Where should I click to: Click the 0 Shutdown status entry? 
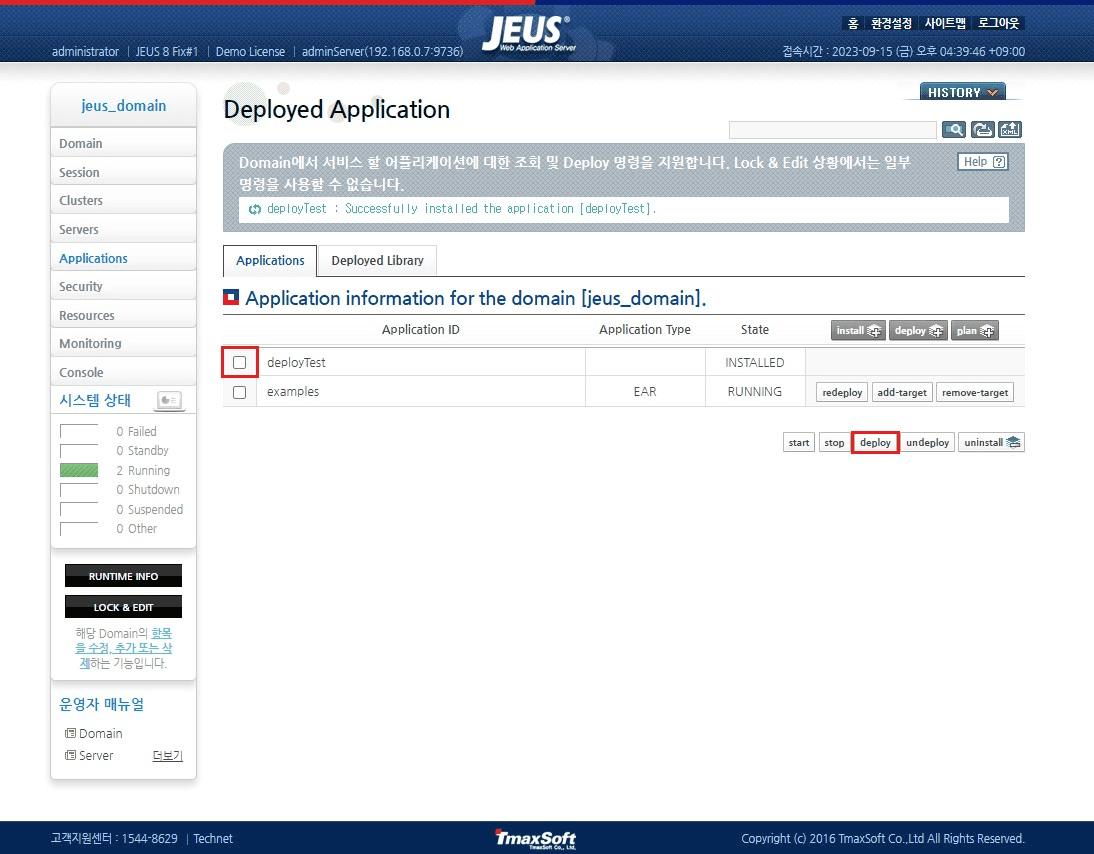(148, 490)
